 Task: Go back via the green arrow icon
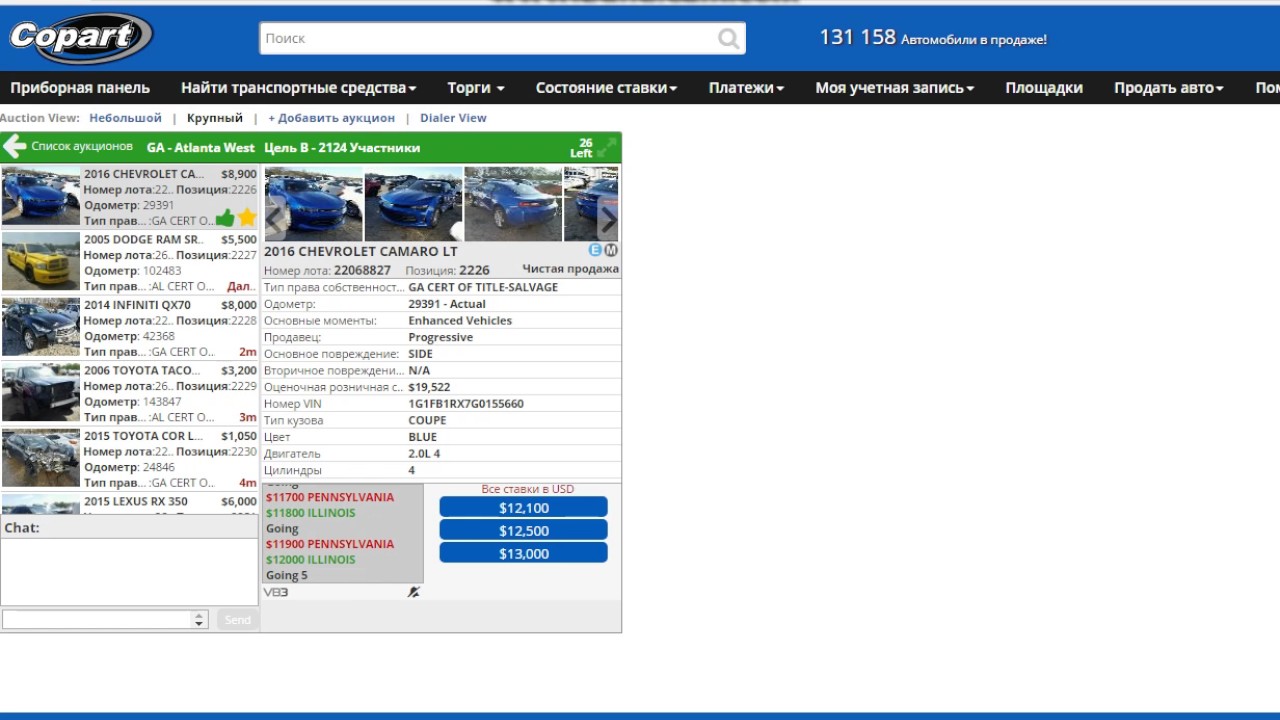click(x=14, y=147)
